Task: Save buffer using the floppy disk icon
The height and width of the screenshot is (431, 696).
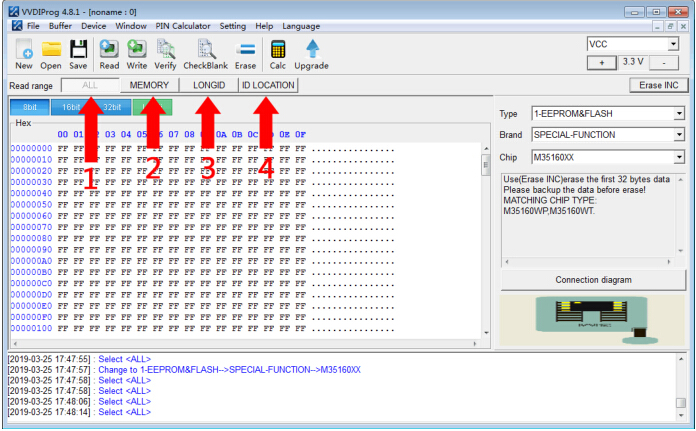Action: pyautogui.click(x=78, y=55)
